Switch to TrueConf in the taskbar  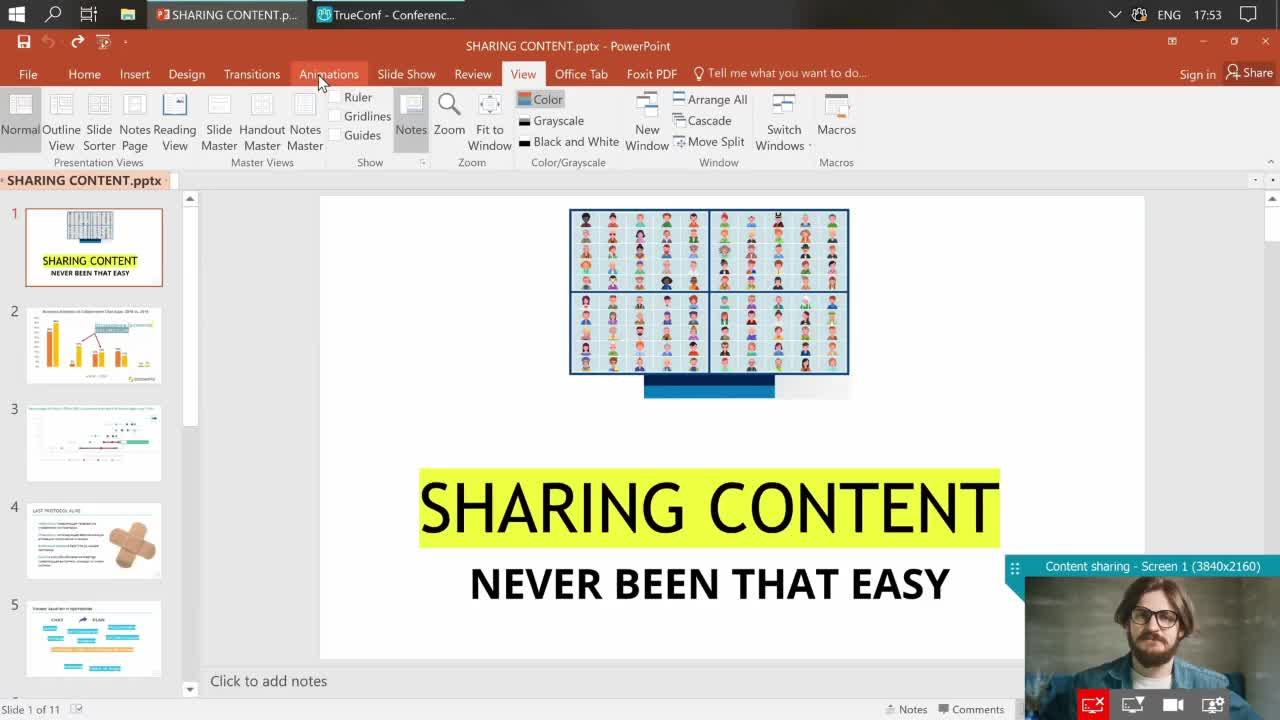tap(387, 15)
